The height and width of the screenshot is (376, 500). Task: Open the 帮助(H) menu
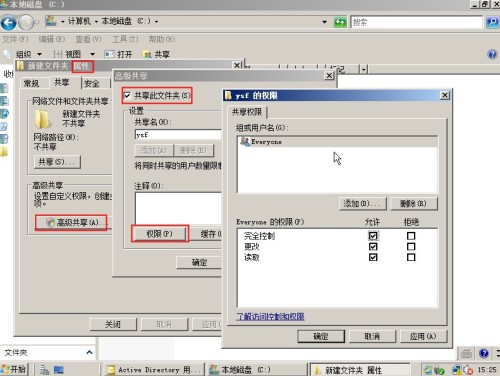[162, 39]
